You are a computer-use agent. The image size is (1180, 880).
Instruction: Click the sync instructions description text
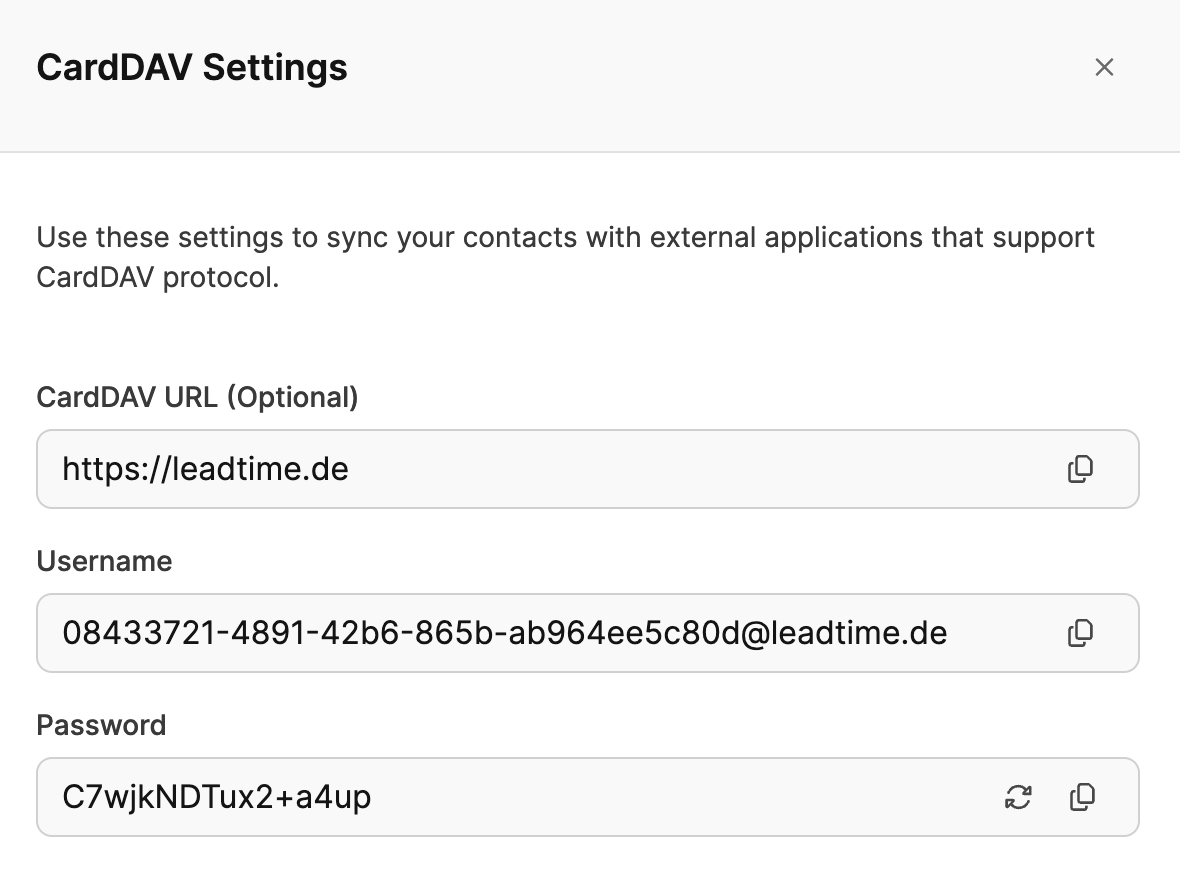pos(565,257)
